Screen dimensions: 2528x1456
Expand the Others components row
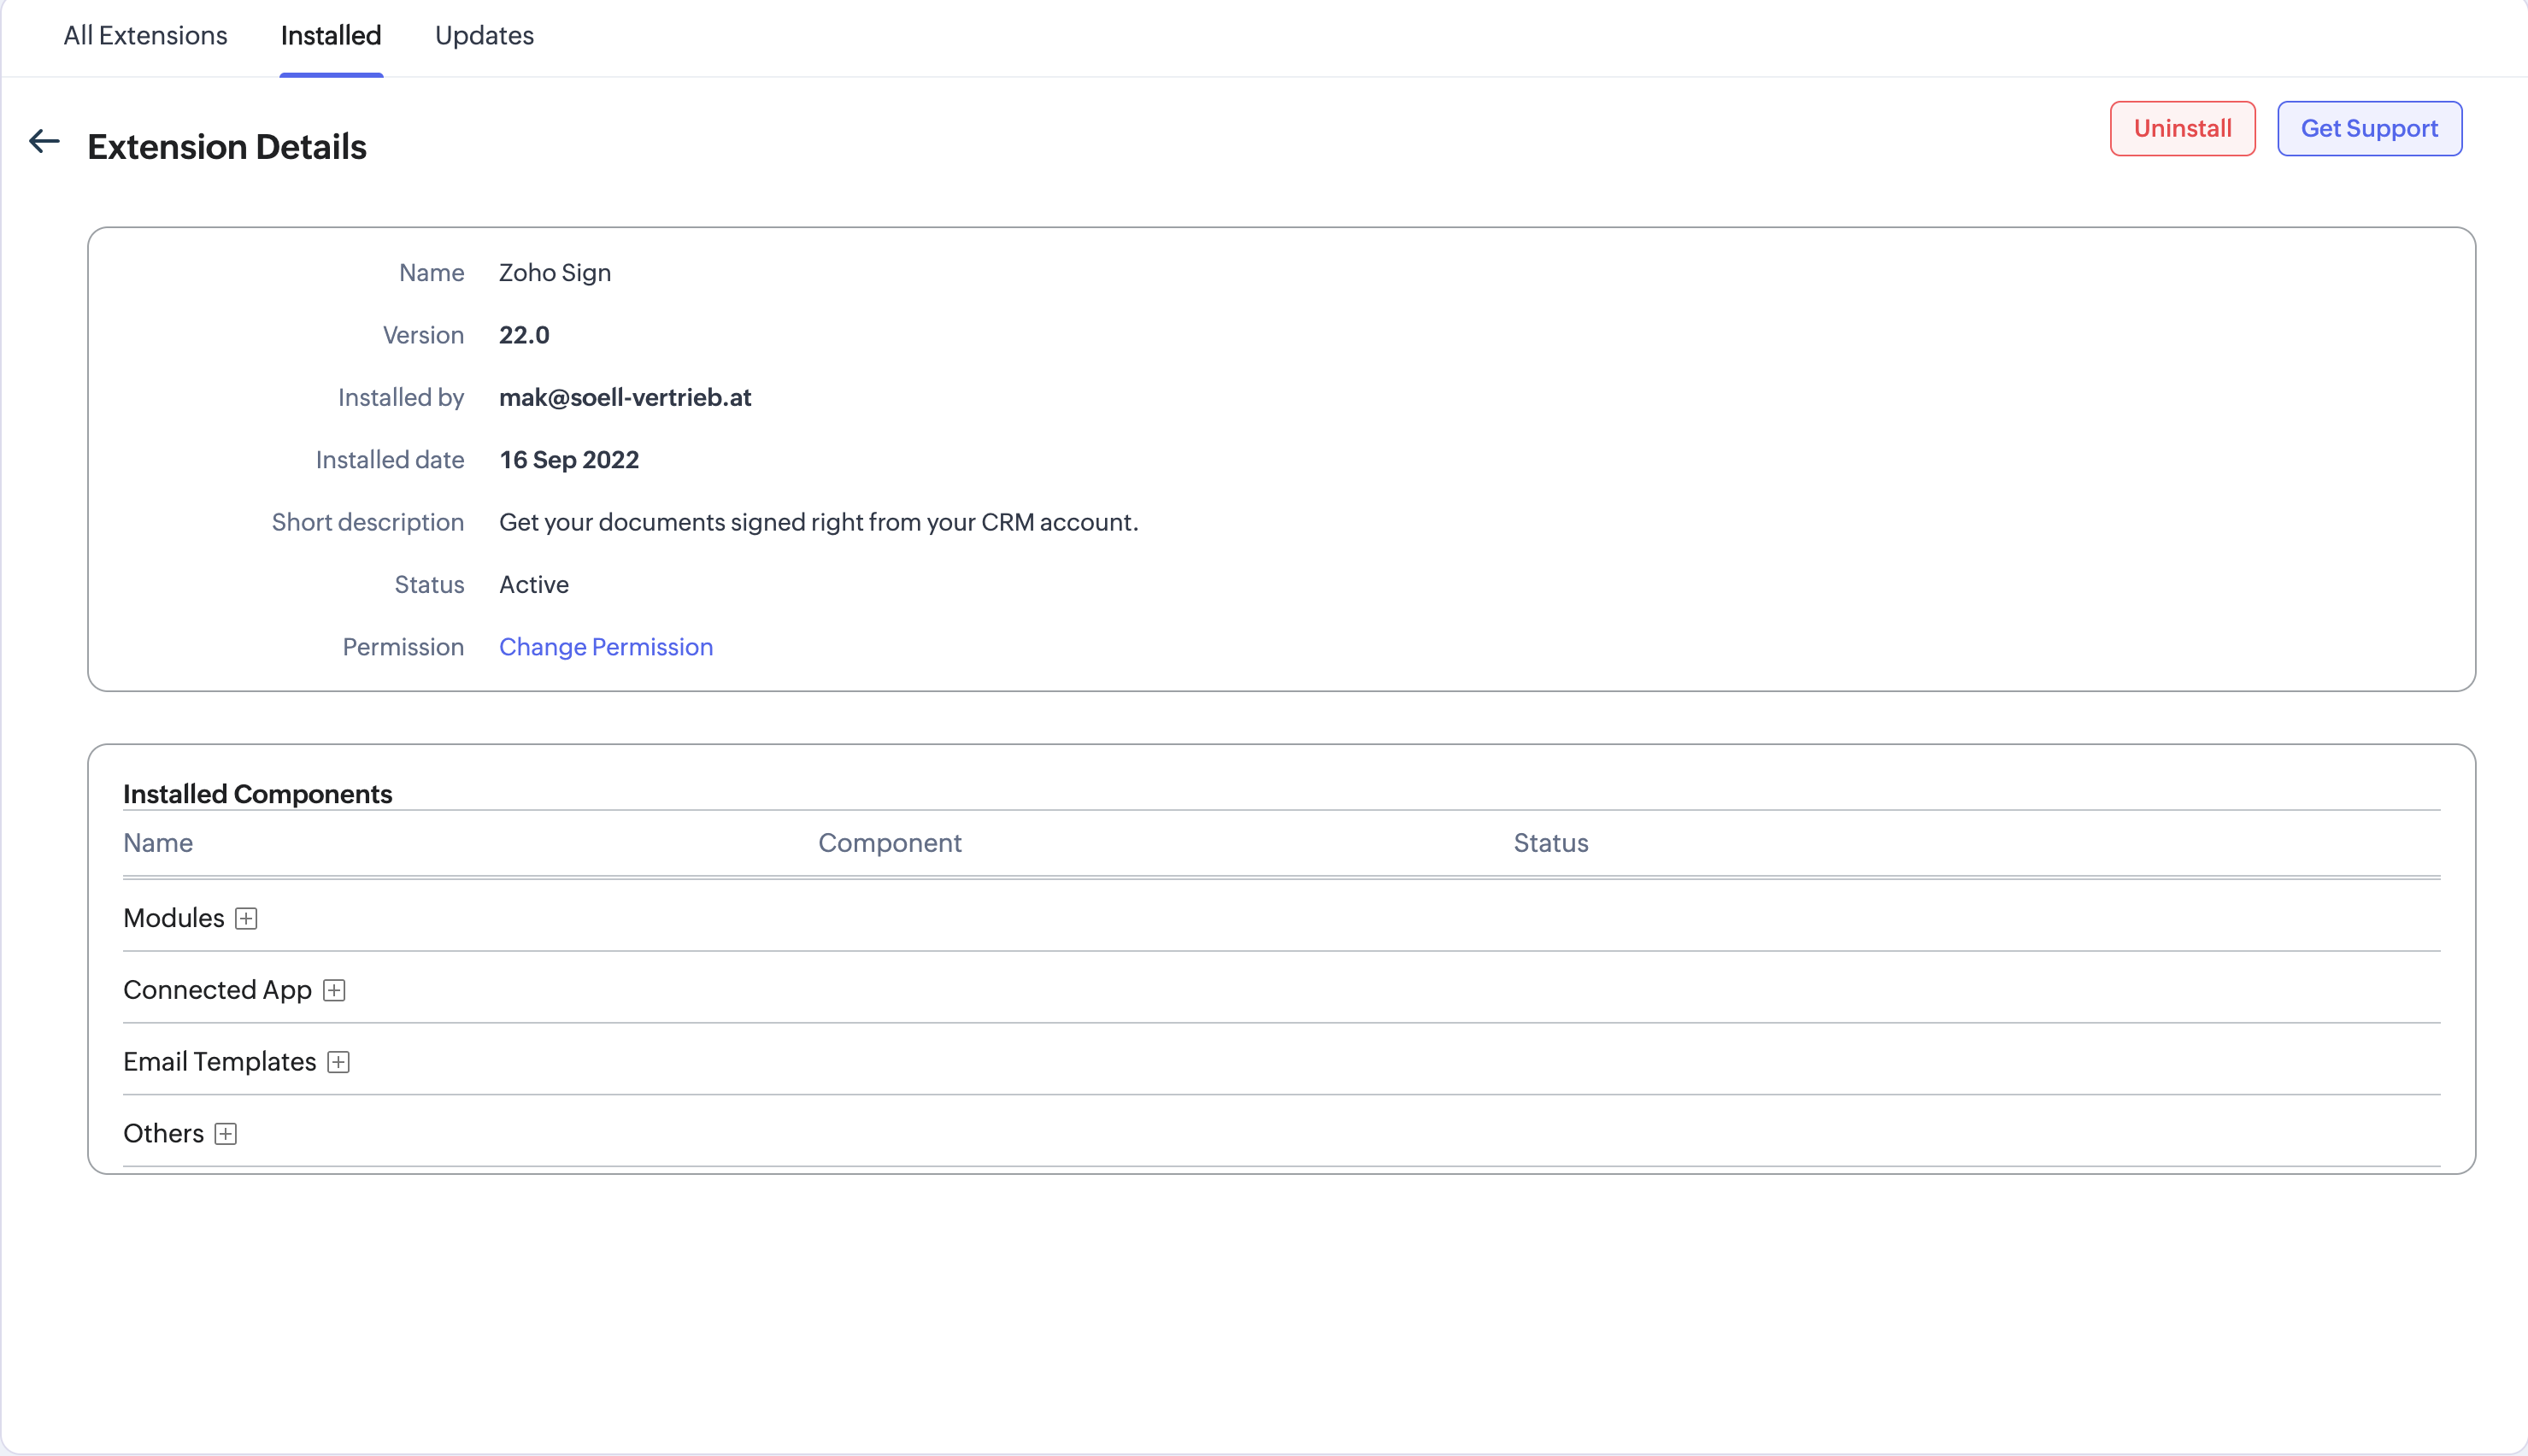point(226,1134)
